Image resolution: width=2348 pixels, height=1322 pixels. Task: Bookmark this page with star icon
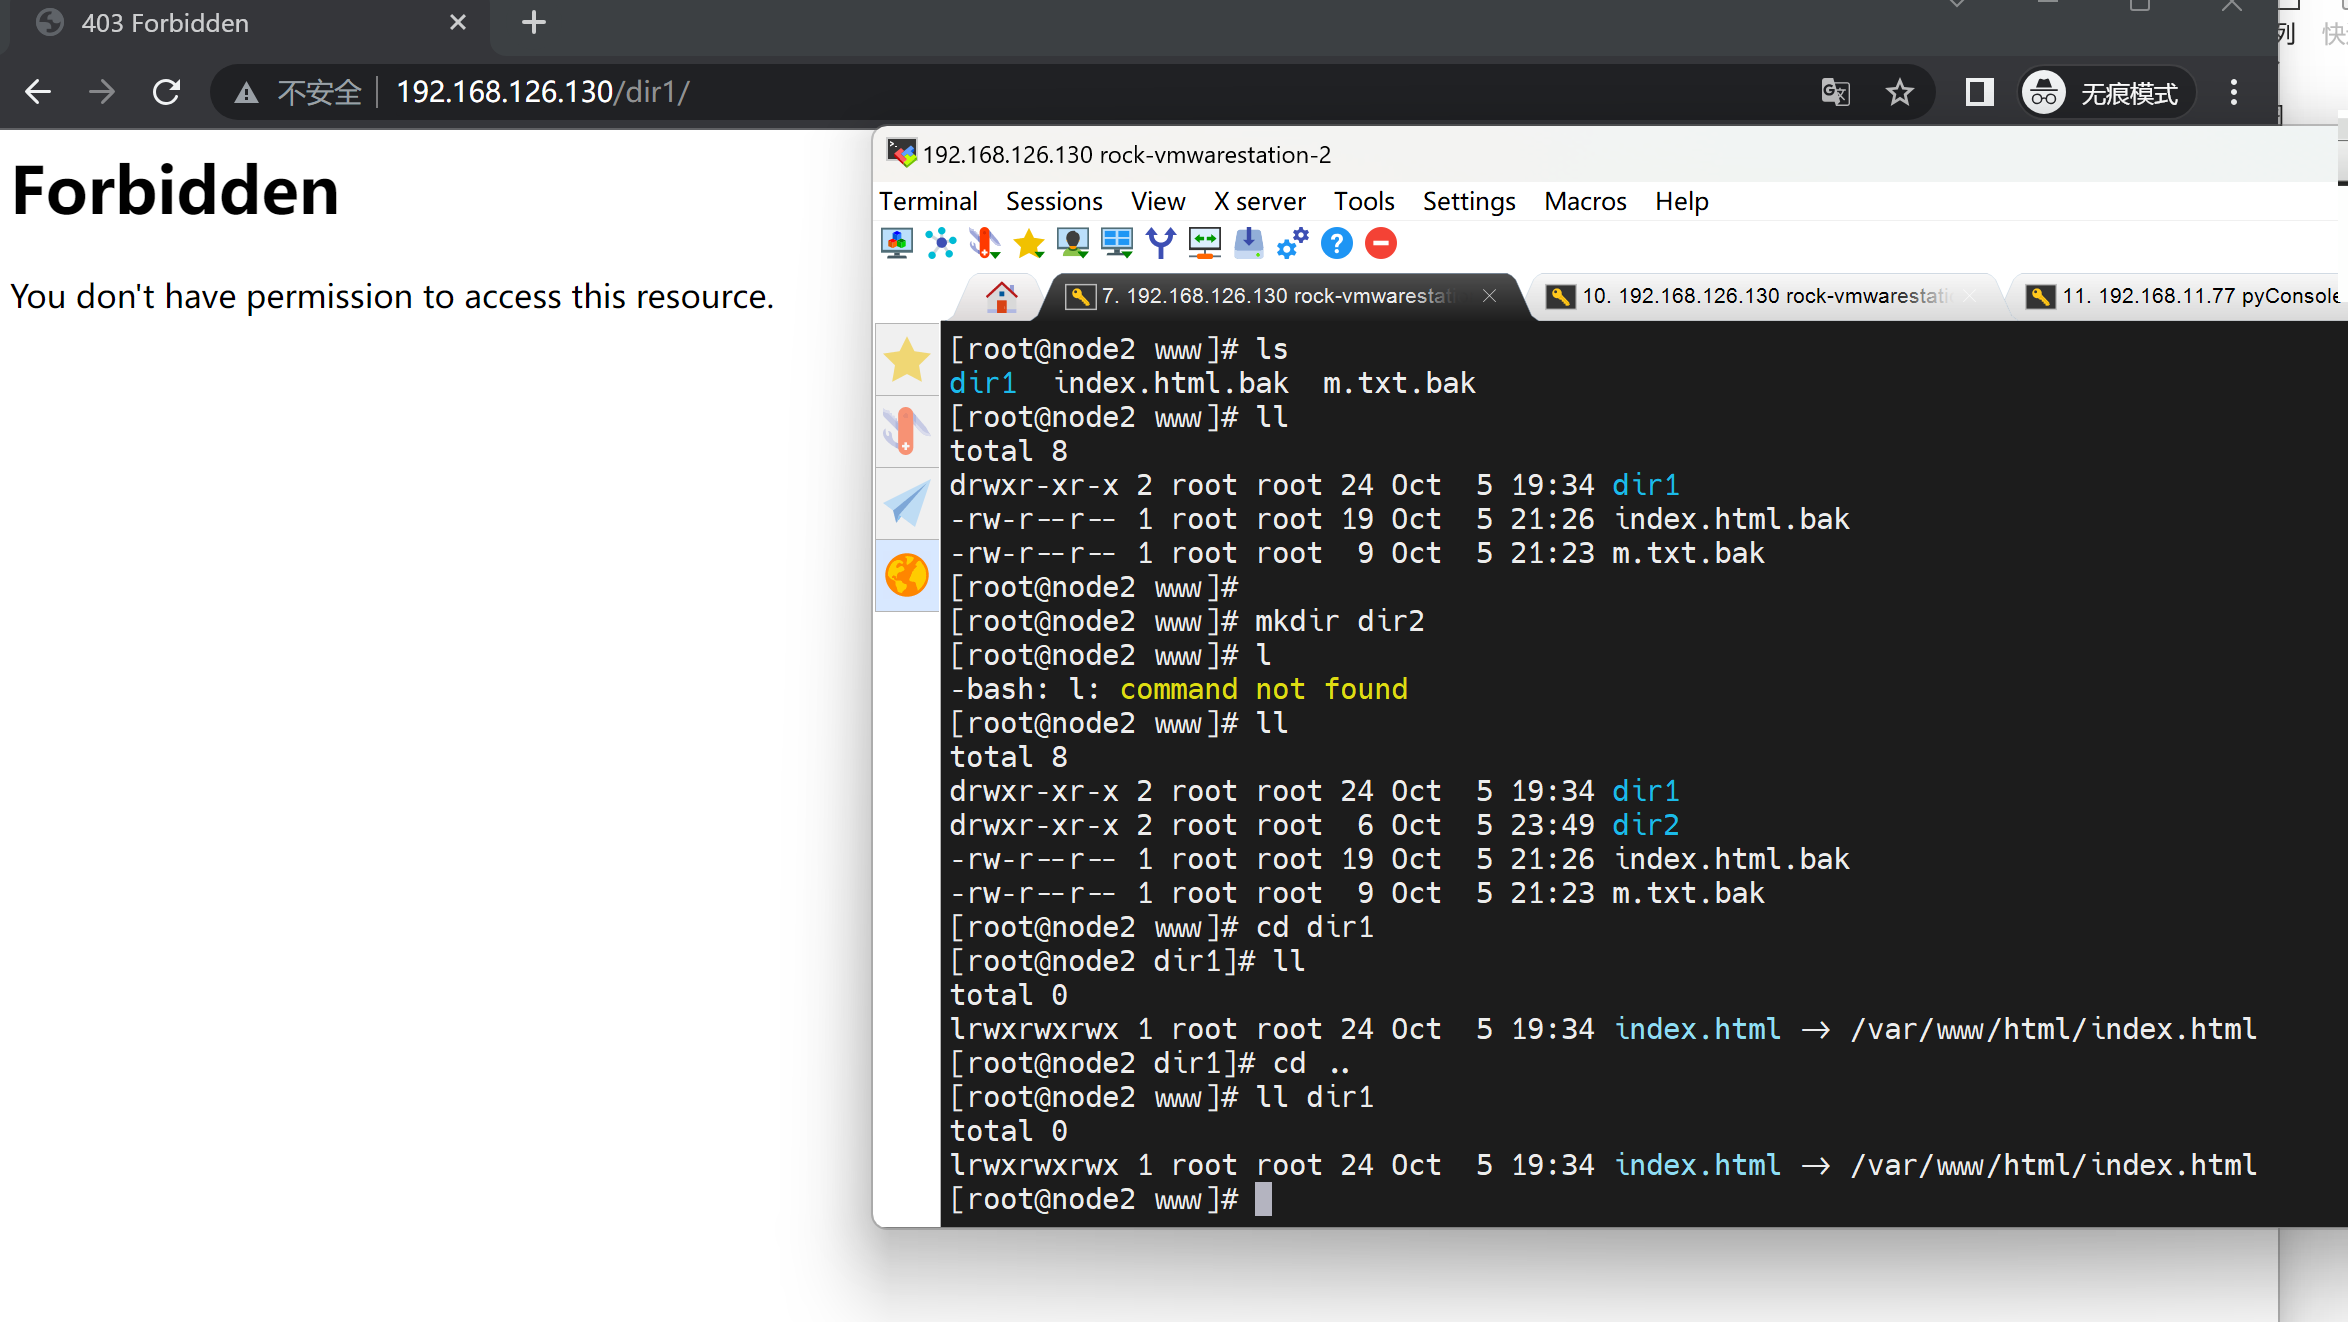tap(1899, 92)
